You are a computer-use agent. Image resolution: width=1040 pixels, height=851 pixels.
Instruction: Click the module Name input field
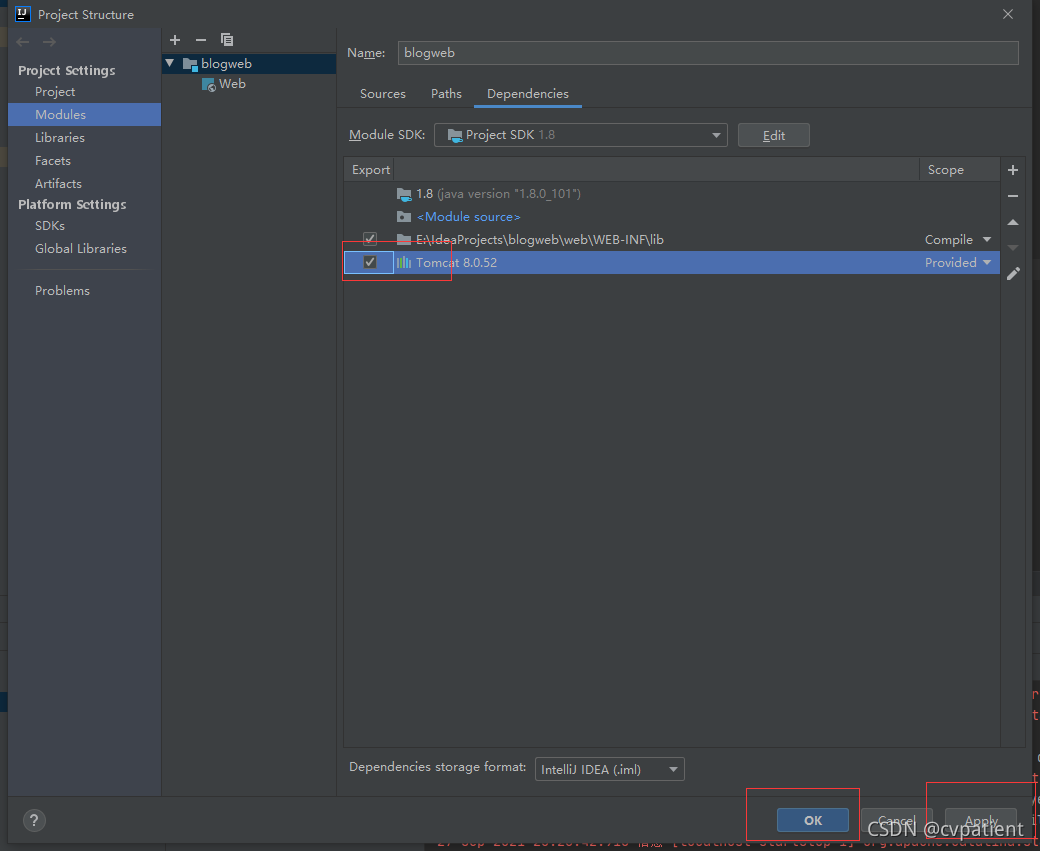708,53
